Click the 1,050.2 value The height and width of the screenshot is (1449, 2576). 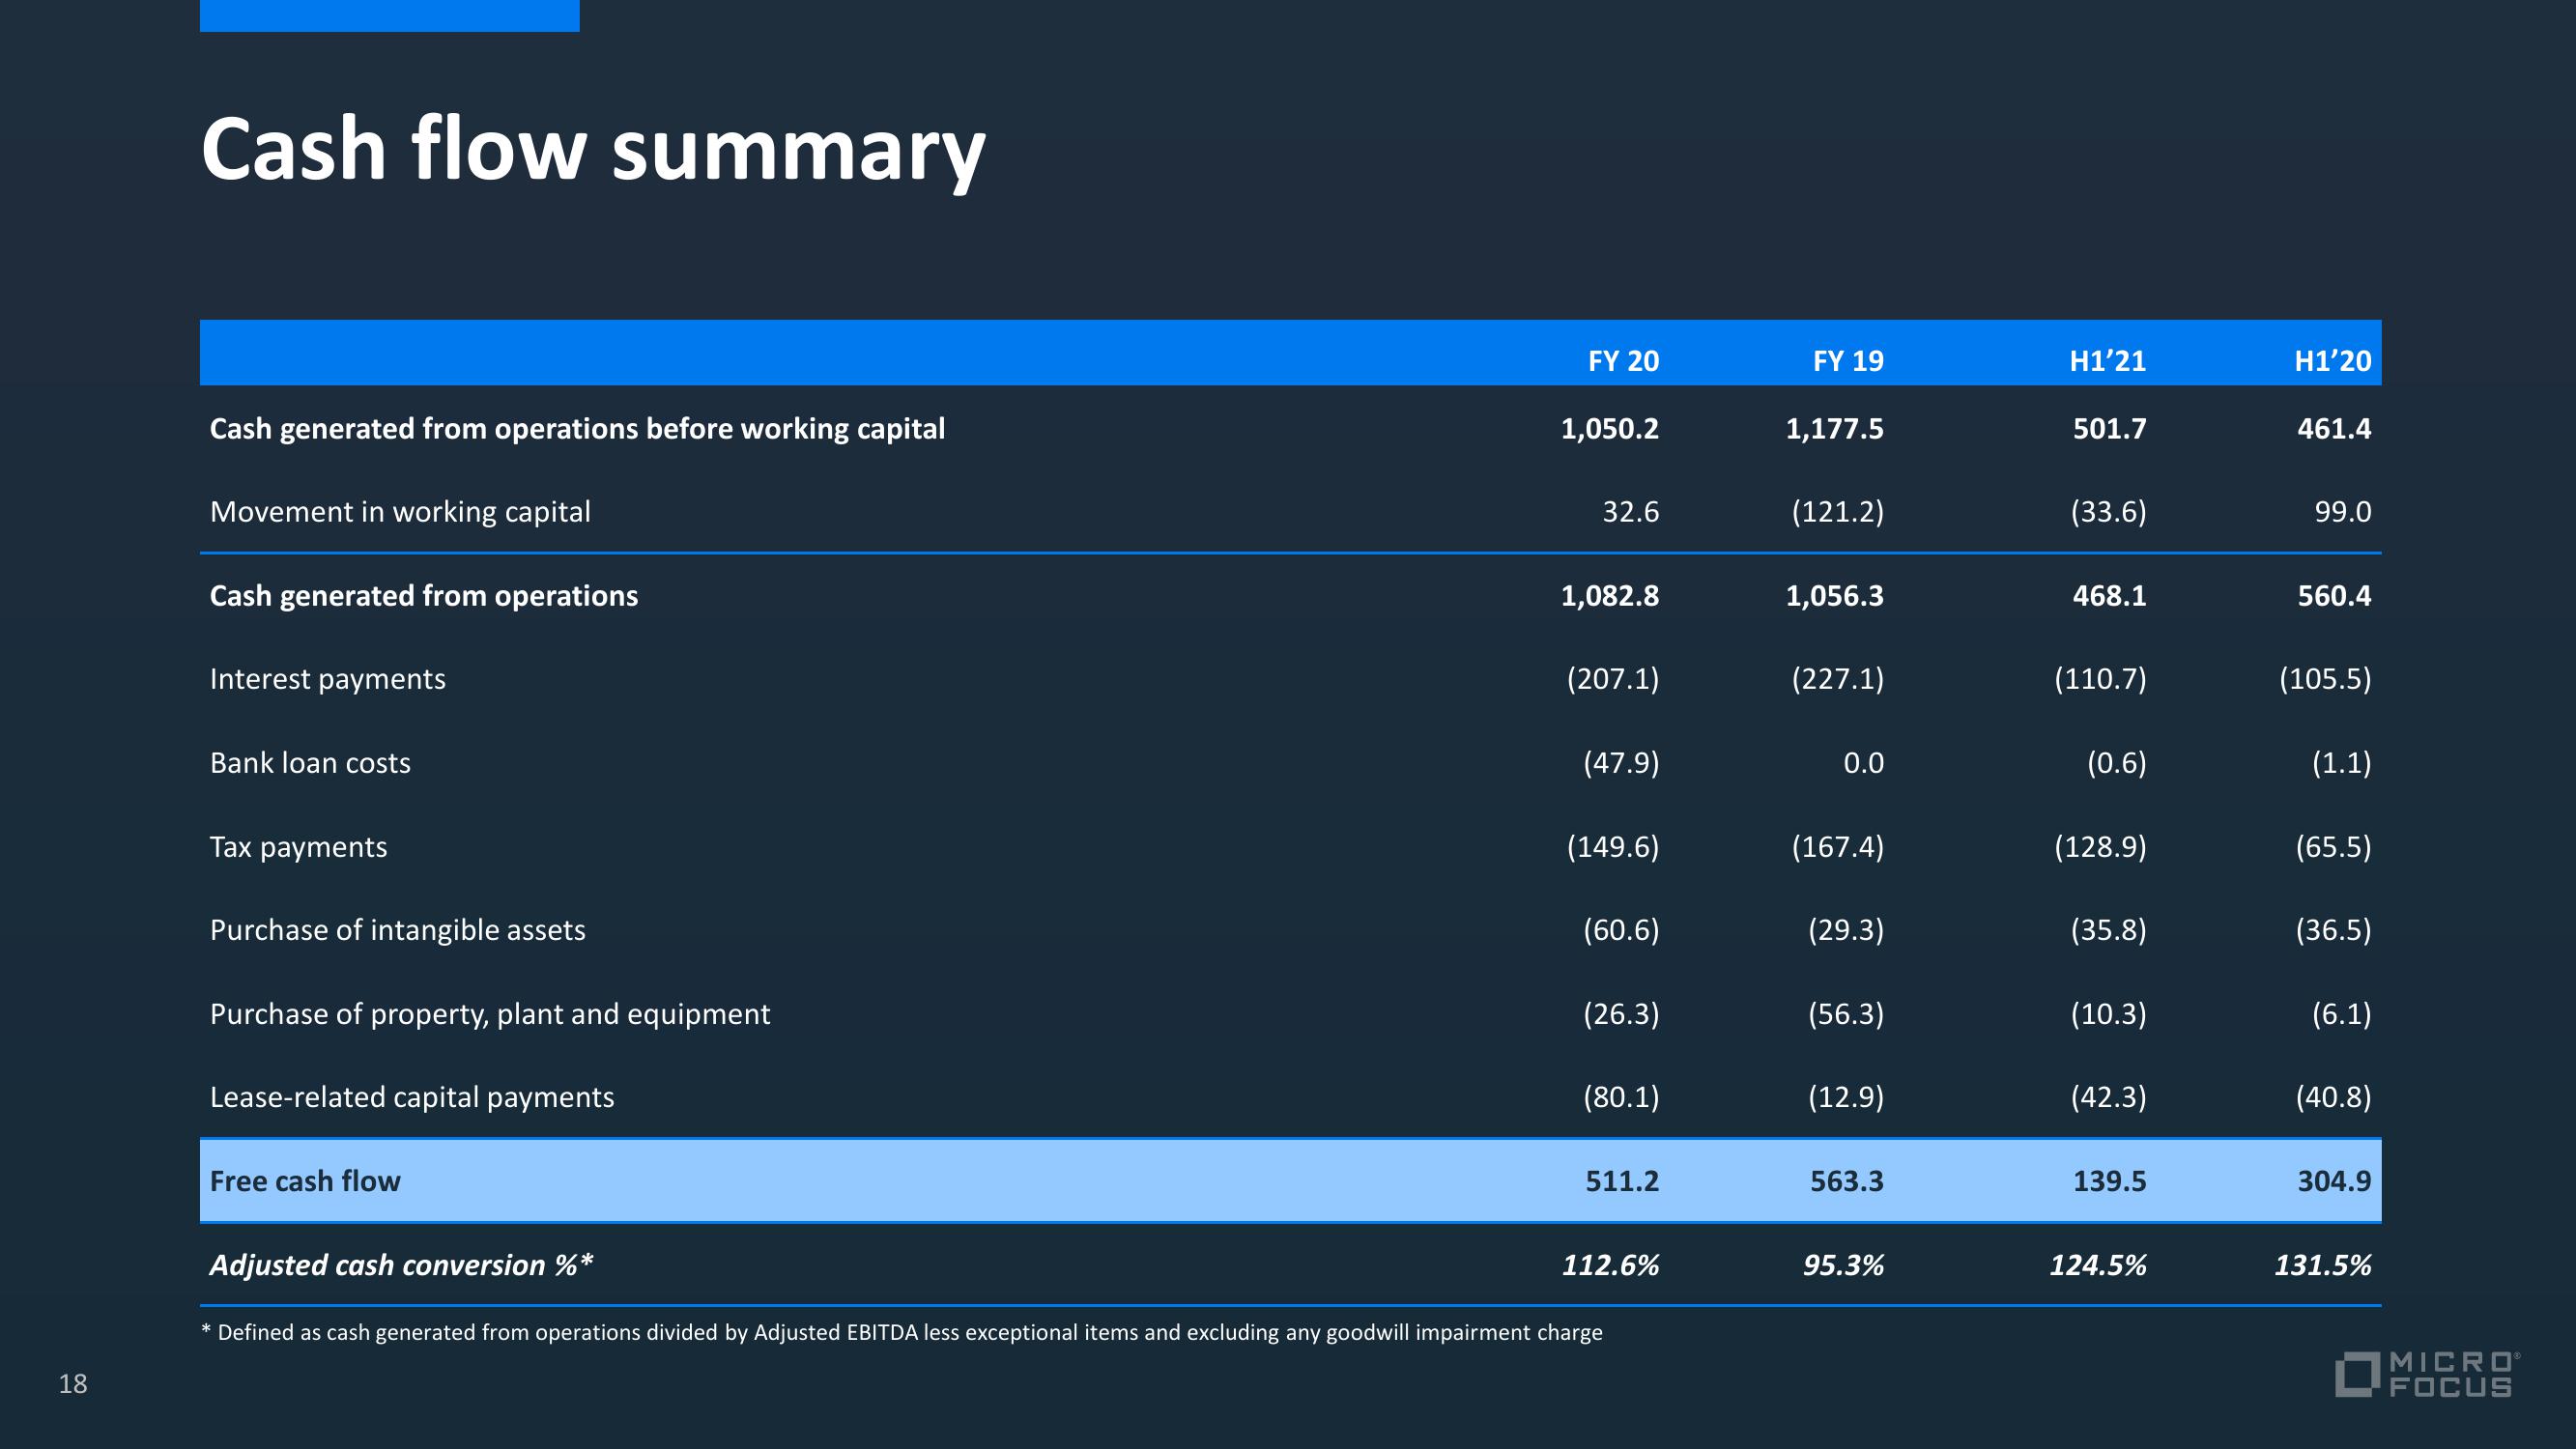(1610, 429)
